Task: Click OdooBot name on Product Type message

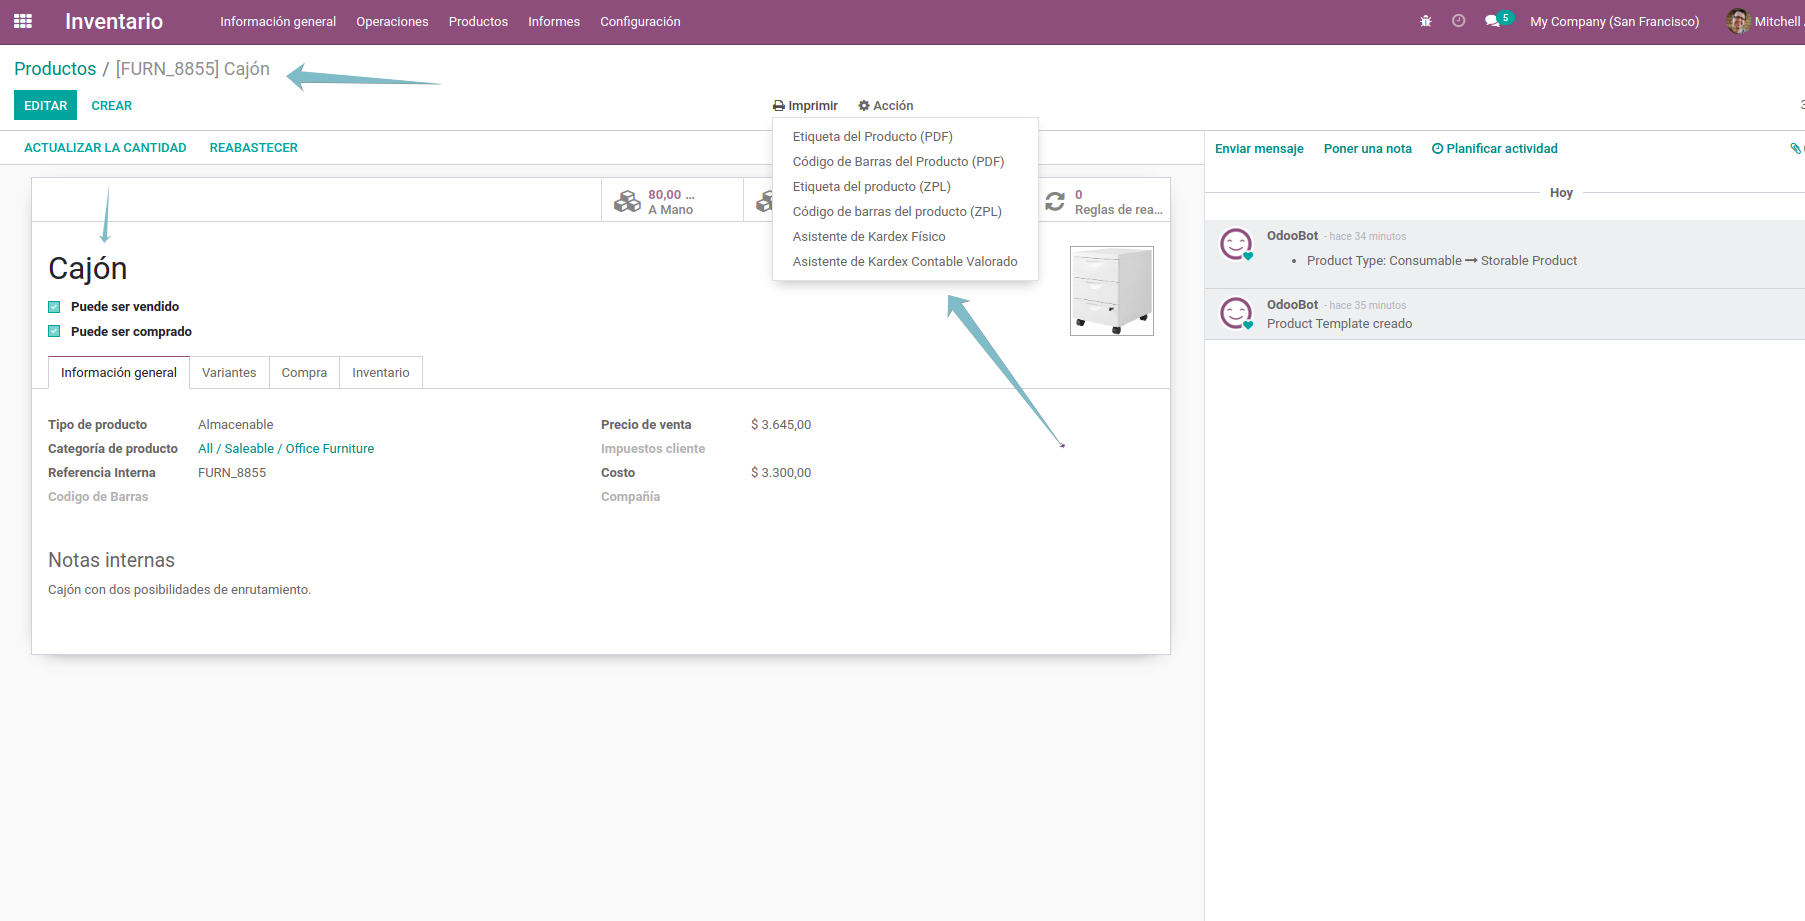Action: [x=1292, y=236]
